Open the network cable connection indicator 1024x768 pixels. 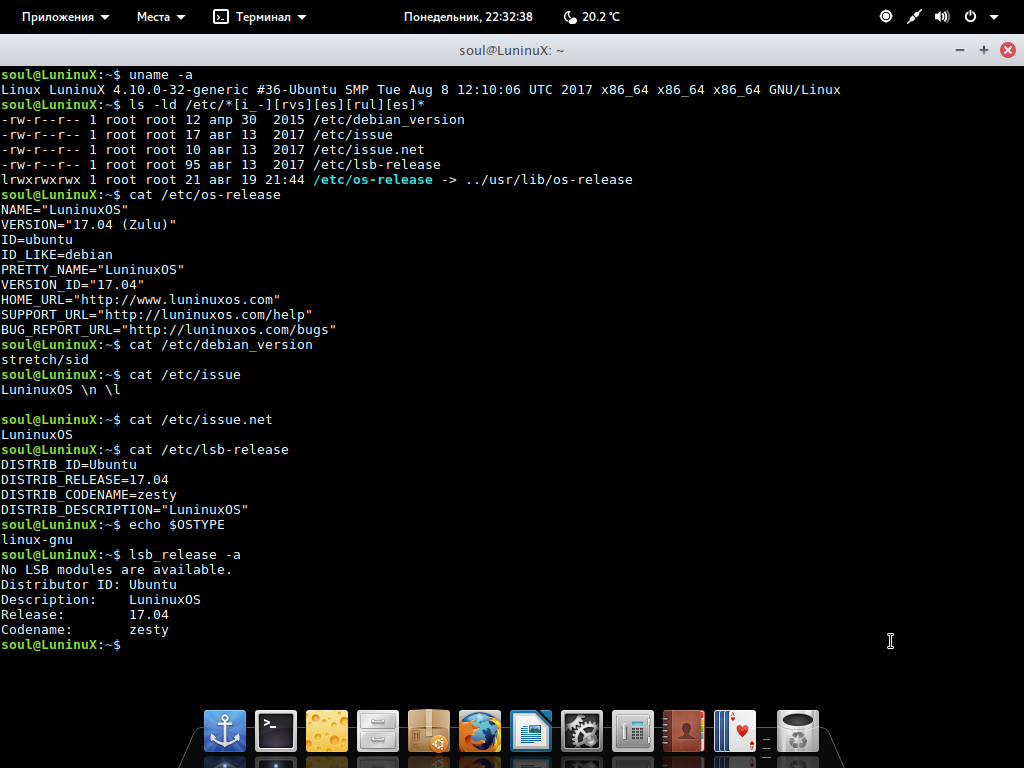(914, 16)
